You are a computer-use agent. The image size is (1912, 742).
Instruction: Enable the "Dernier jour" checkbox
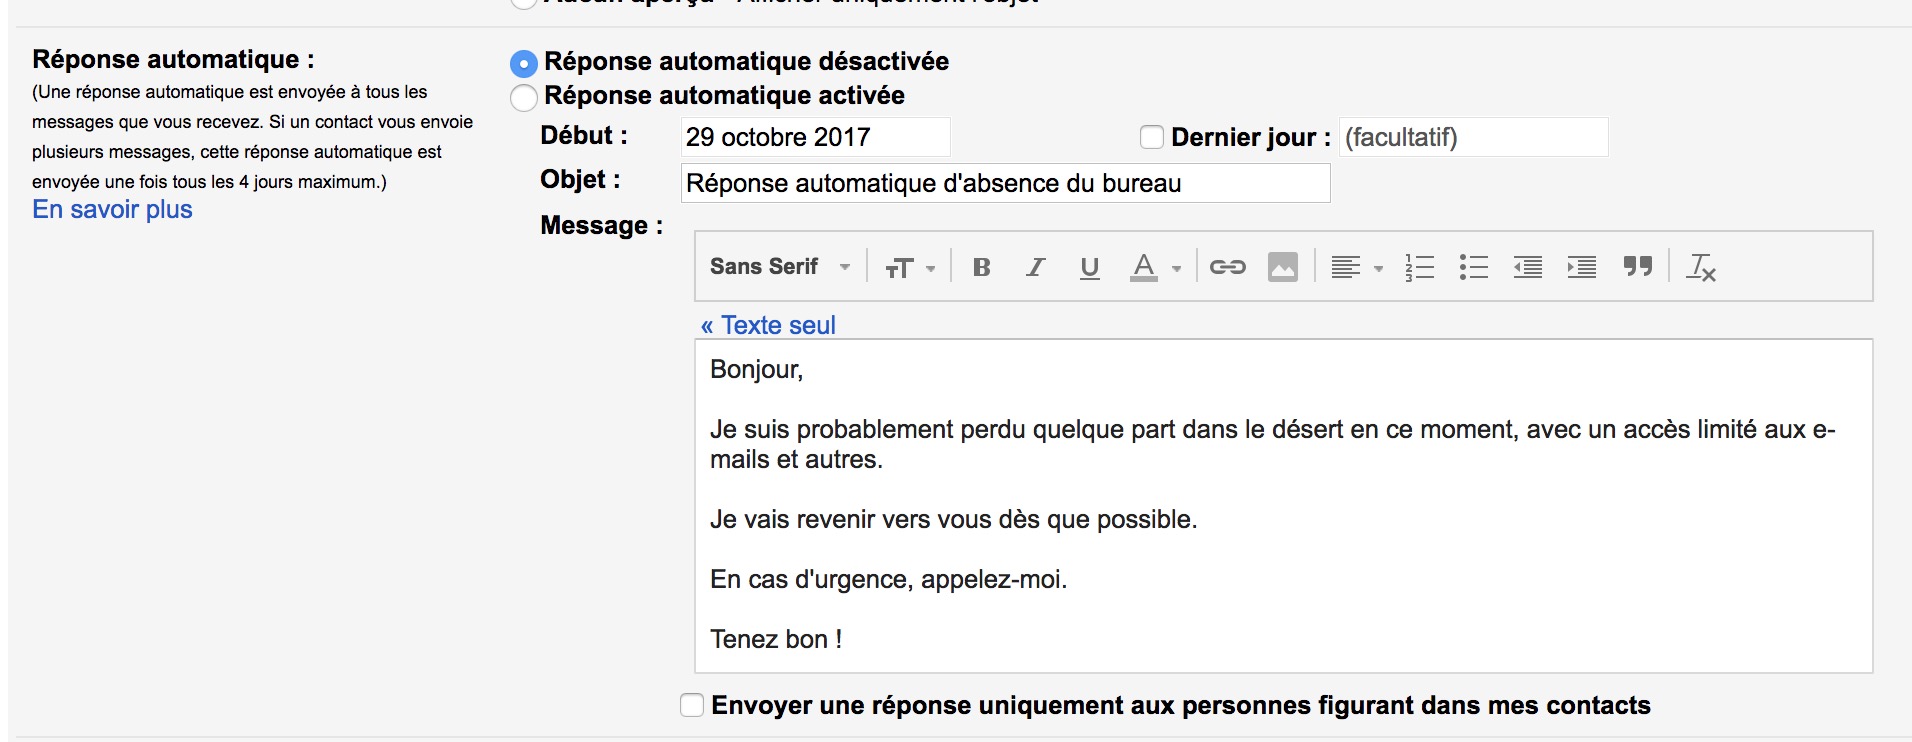coord(1152,137)
